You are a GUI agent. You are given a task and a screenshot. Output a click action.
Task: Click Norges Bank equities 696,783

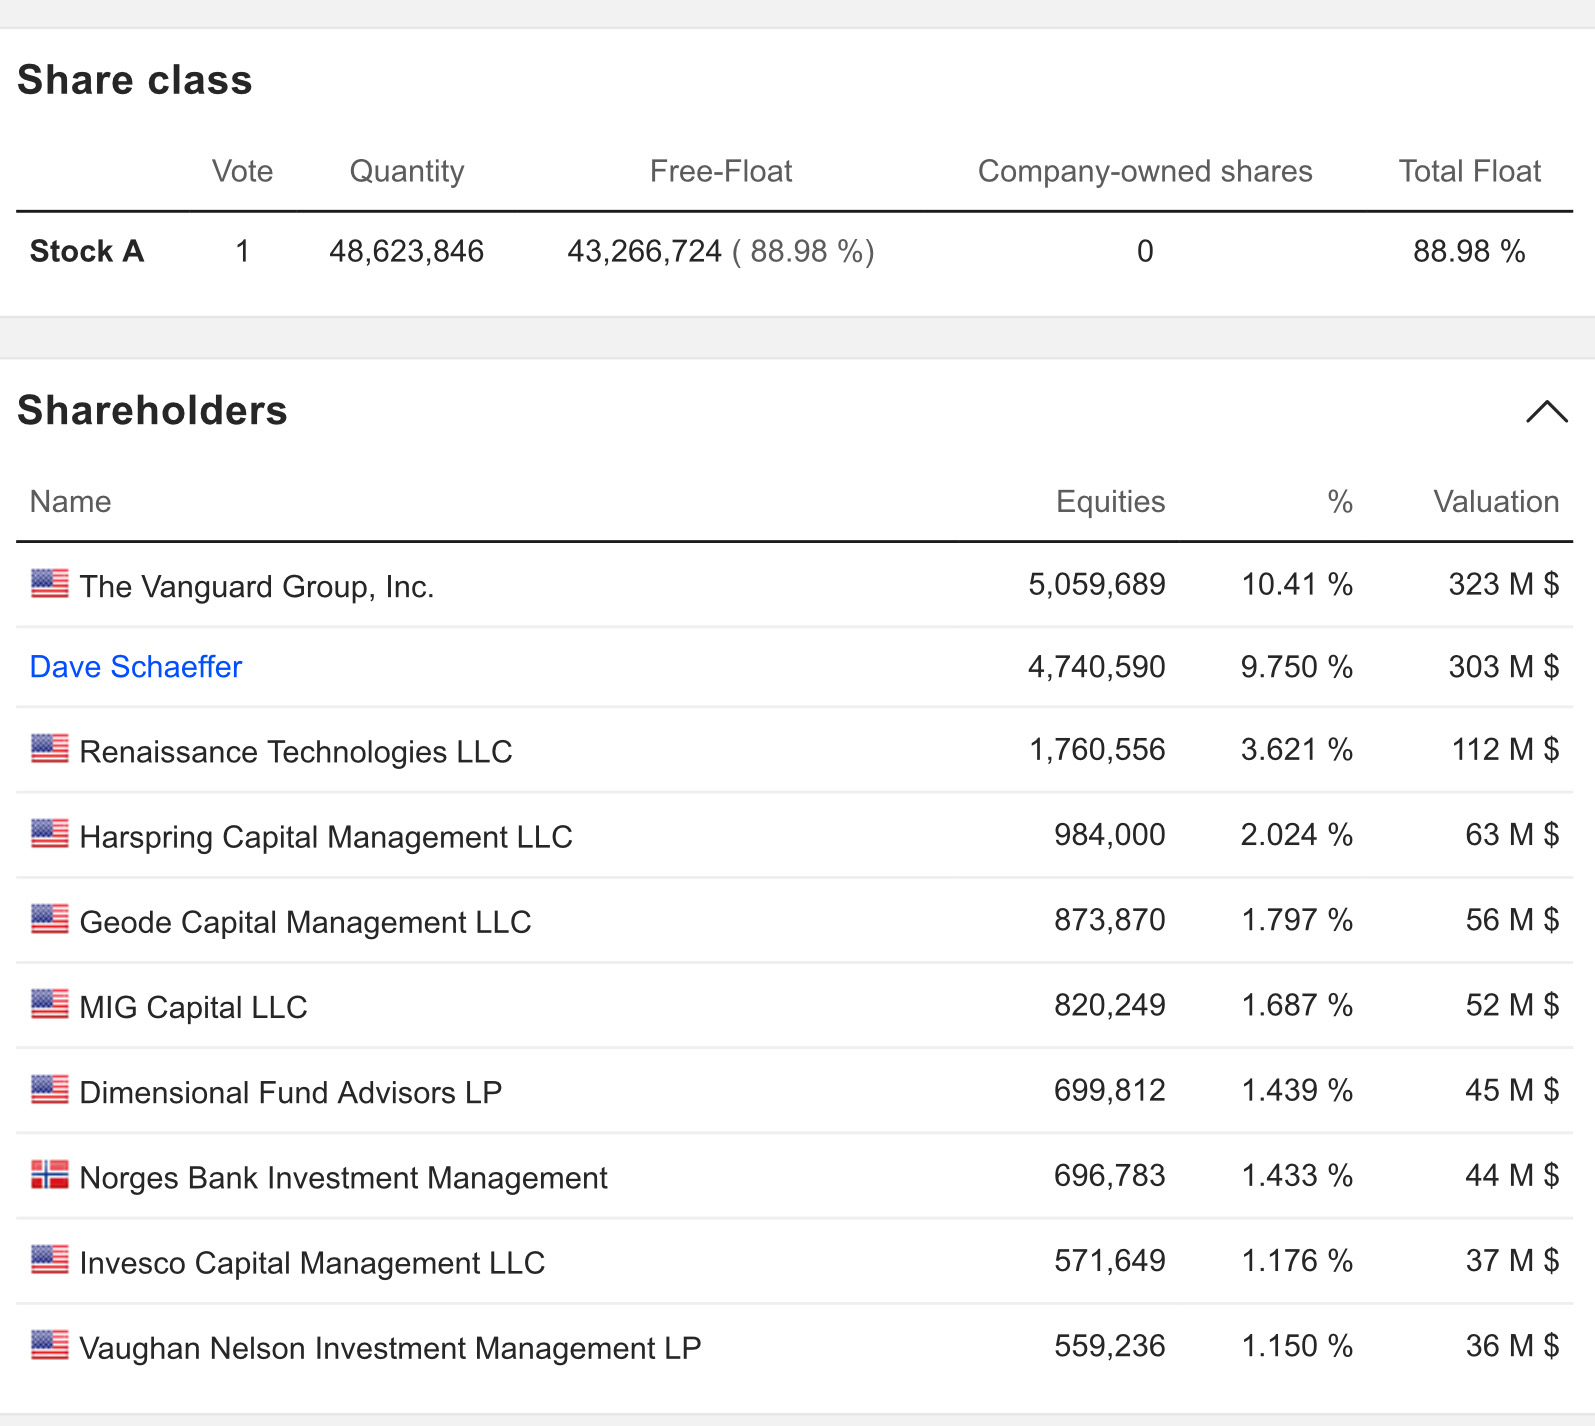[1110, 1175]
